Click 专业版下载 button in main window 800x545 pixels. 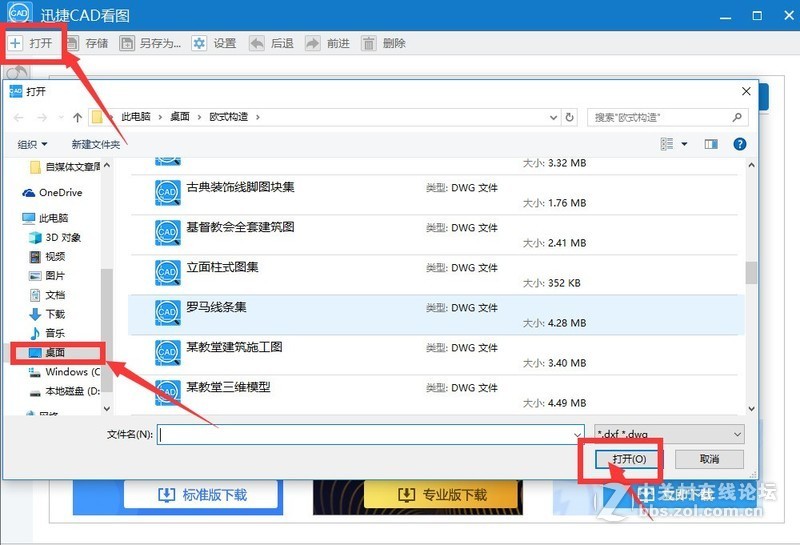tap(441, 494)
